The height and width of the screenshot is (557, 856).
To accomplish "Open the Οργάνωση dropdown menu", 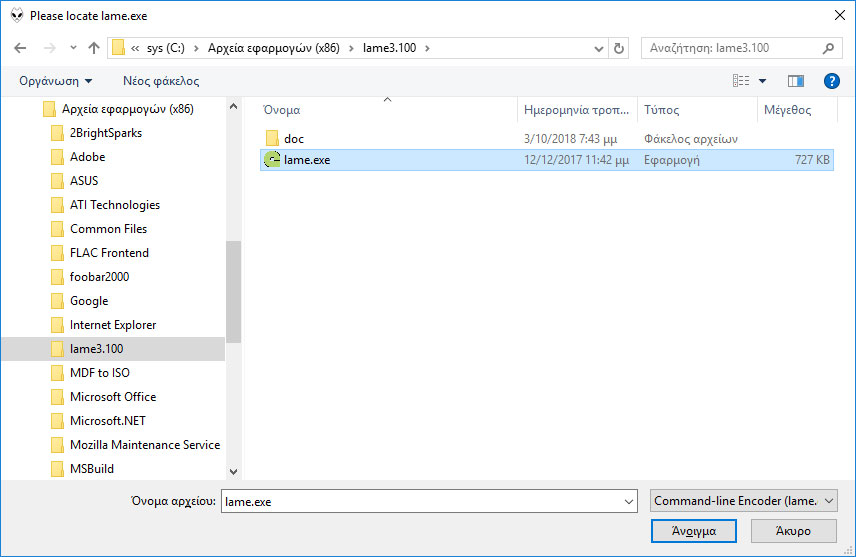I will (x=56, y=81).
